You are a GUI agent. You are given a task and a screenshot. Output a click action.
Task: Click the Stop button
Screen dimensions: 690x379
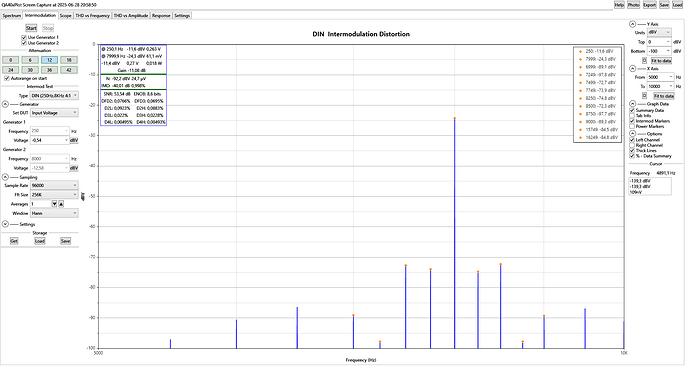tap(48, 28)
